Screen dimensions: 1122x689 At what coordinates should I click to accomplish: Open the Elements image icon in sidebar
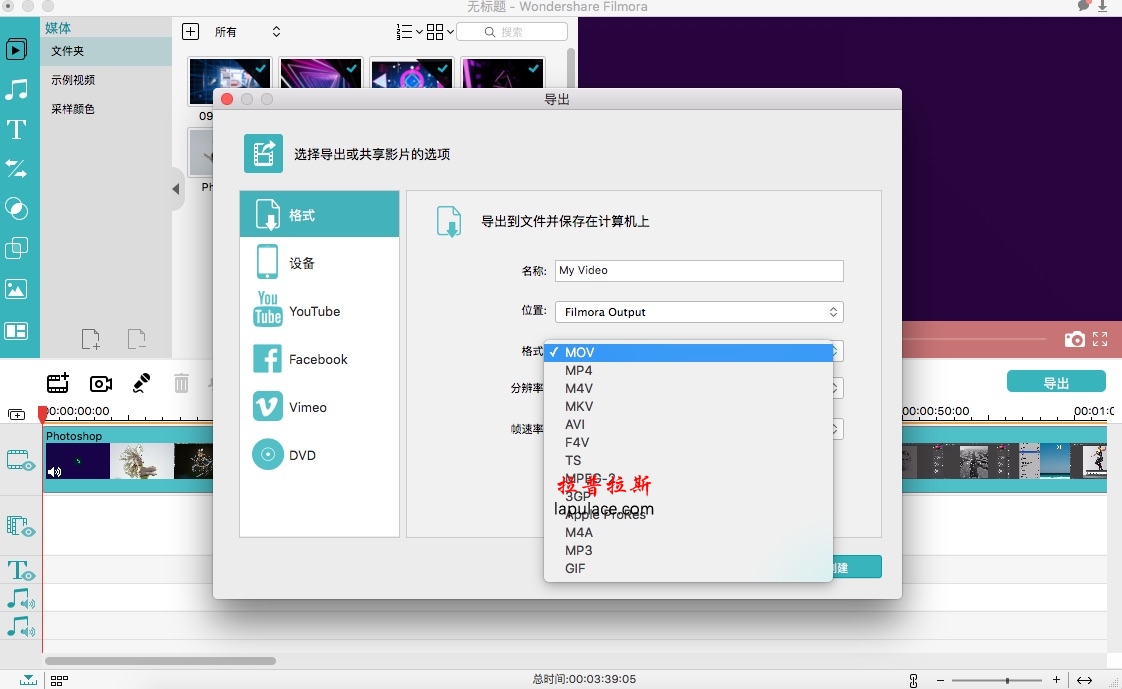16,288
